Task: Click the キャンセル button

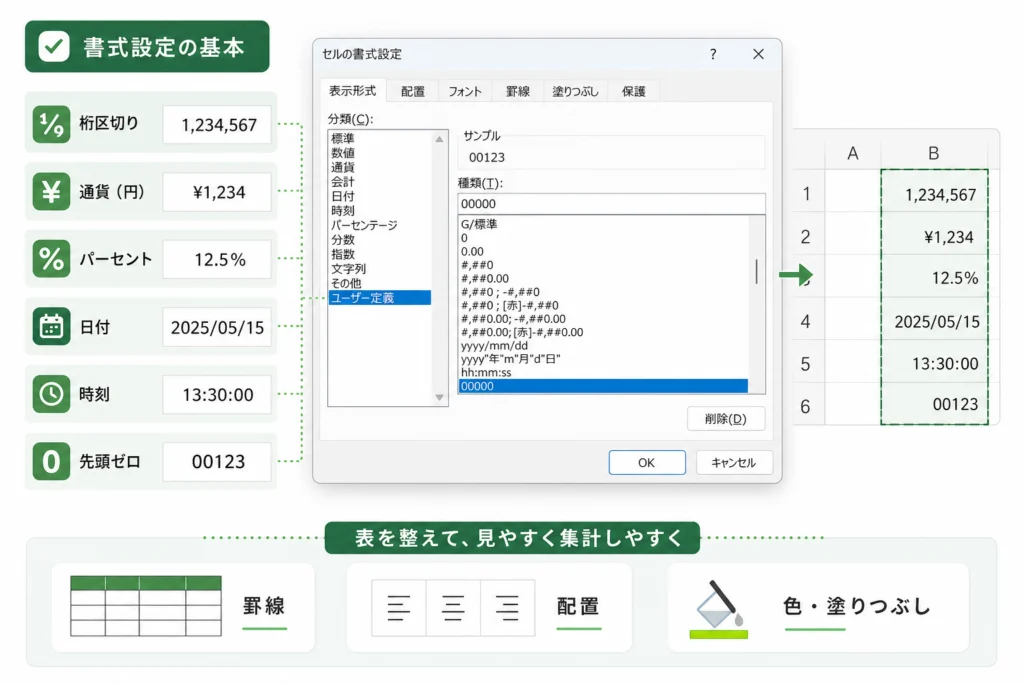Action: point(734,462)
